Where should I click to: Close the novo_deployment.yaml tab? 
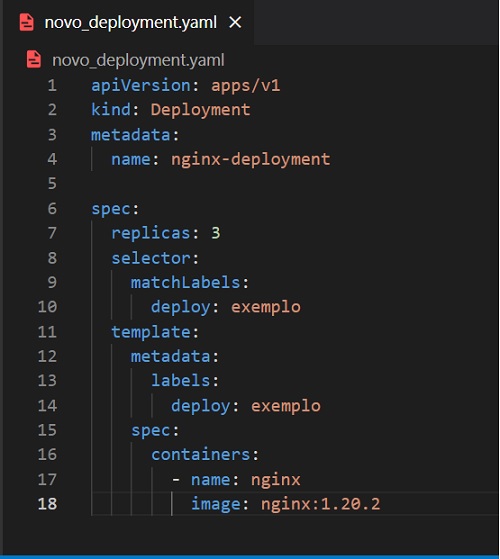tap(235, 22)
